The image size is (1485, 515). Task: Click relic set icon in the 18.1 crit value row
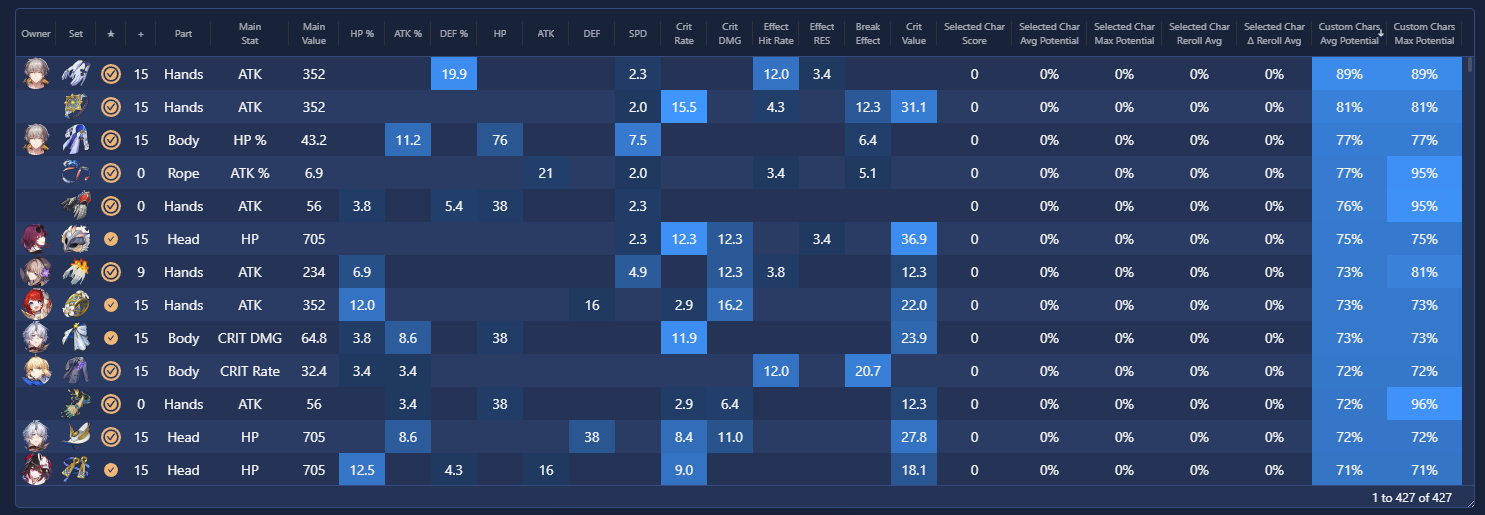(x=76, y=470)
